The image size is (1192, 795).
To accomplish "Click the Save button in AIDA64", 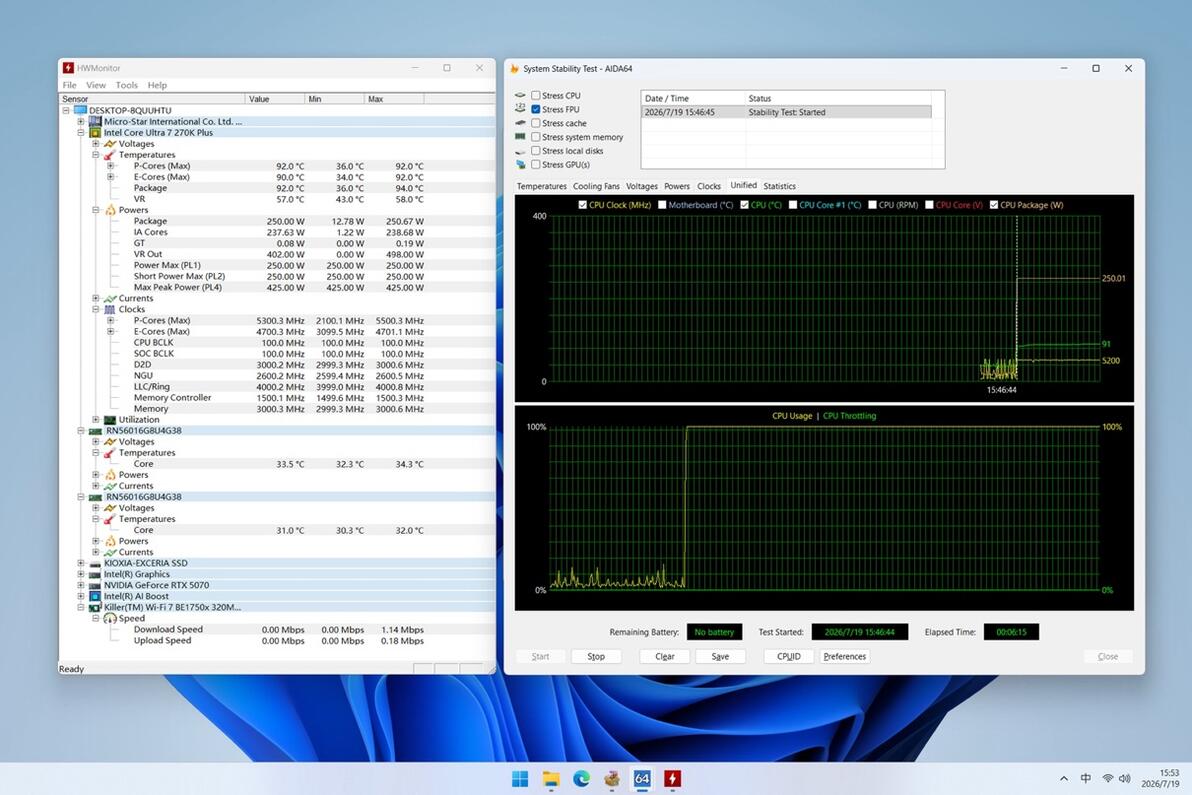I will pos(720,657).
